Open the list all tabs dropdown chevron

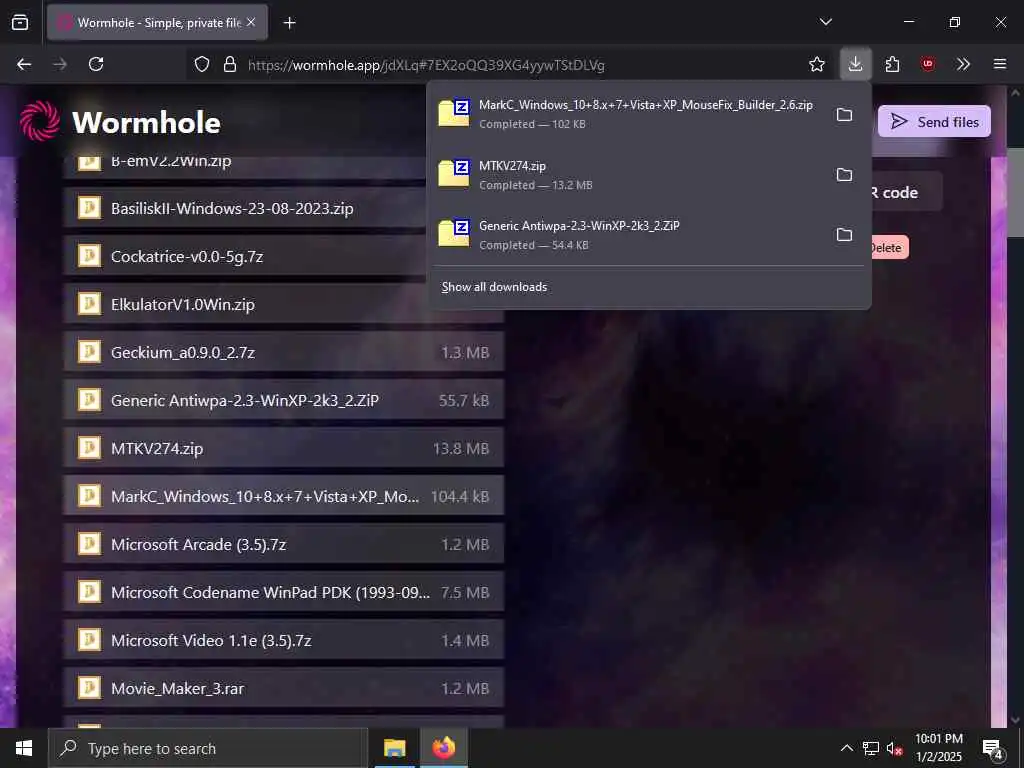point(825,22)
